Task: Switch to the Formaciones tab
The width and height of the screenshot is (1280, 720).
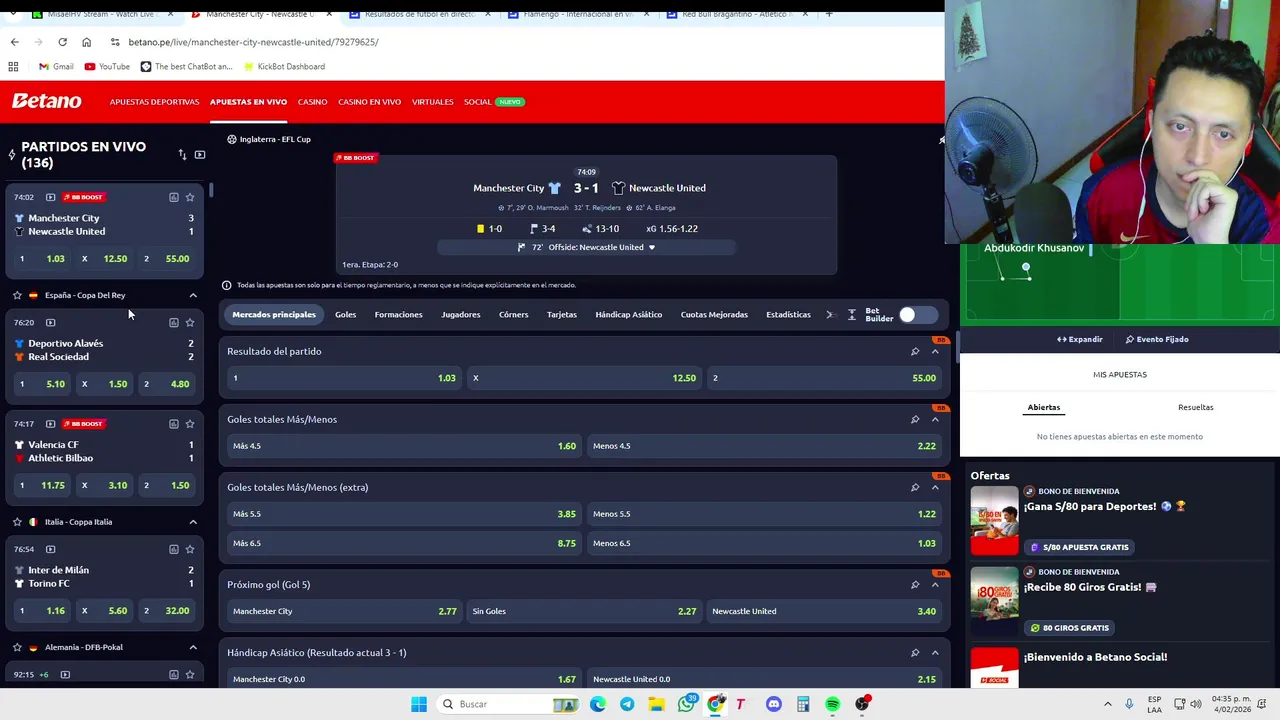Action: 398,315
